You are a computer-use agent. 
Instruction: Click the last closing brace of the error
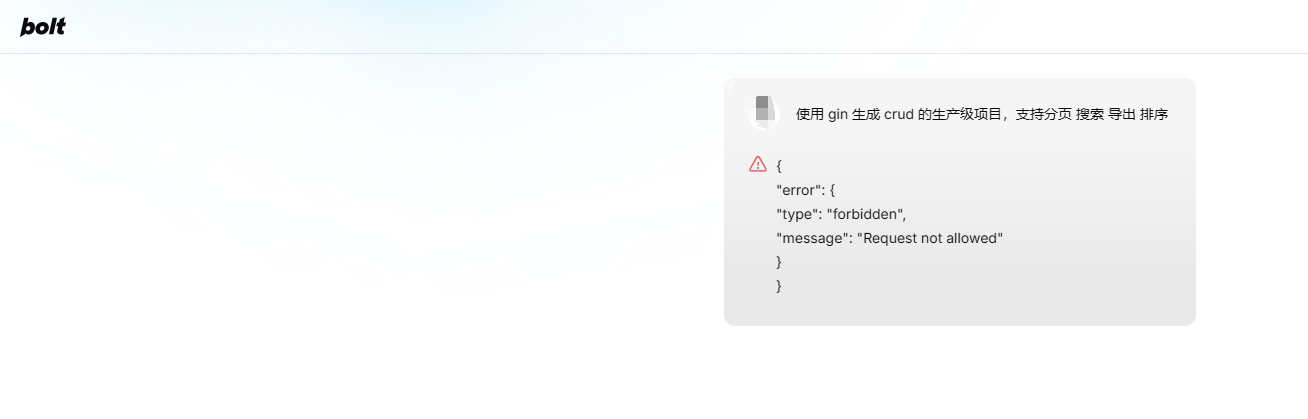pyautogui.click(x=779, y=286)
